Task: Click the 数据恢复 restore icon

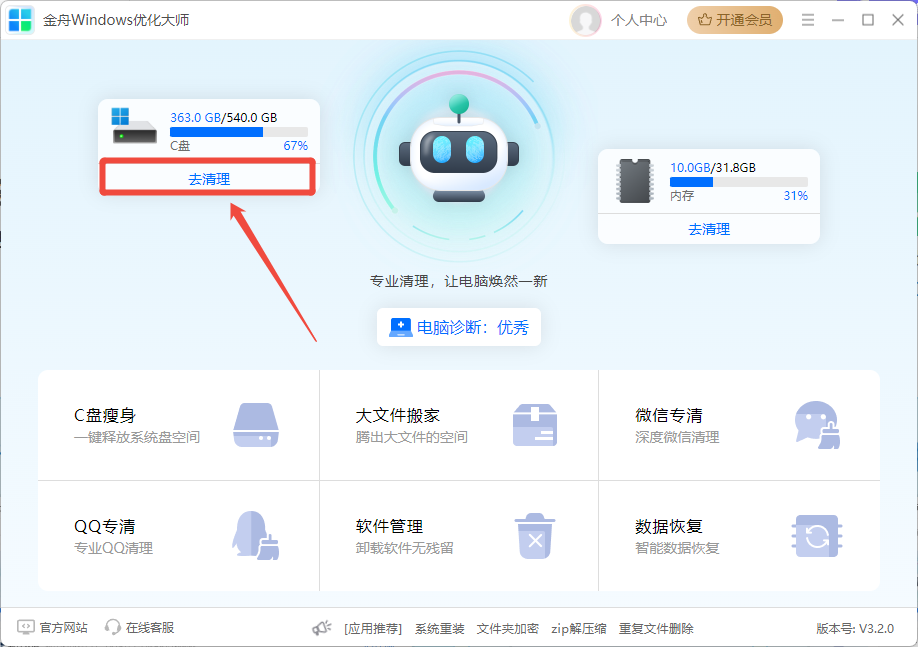Action: 817,536
